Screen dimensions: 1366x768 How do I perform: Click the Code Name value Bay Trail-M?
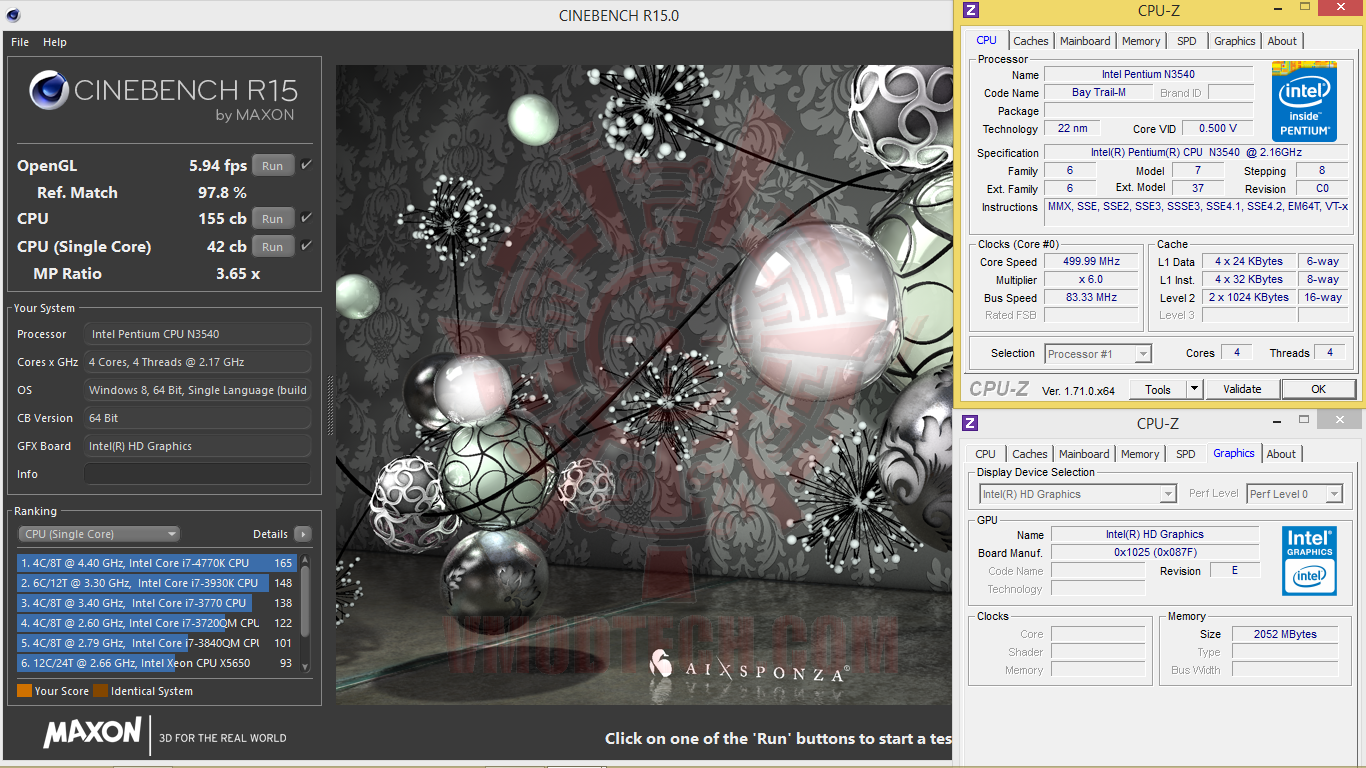coord(1098,93)
